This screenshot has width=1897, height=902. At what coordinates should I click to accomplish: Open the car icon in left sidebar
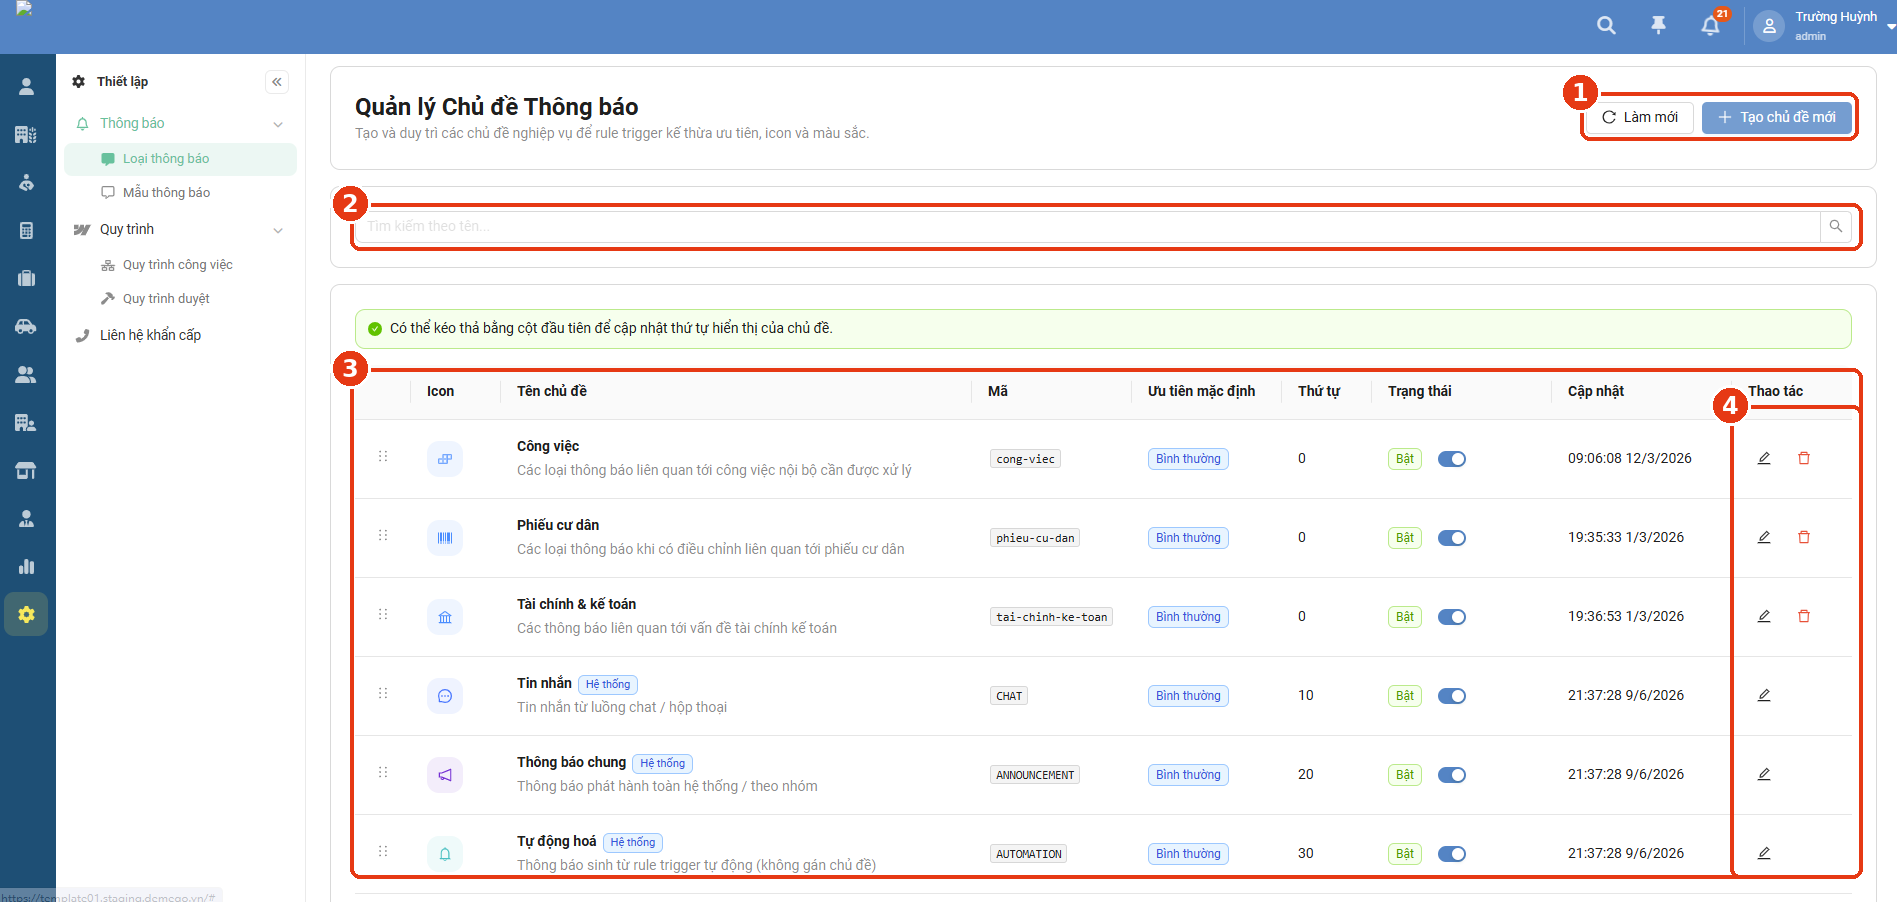click(x=26, y=326)
